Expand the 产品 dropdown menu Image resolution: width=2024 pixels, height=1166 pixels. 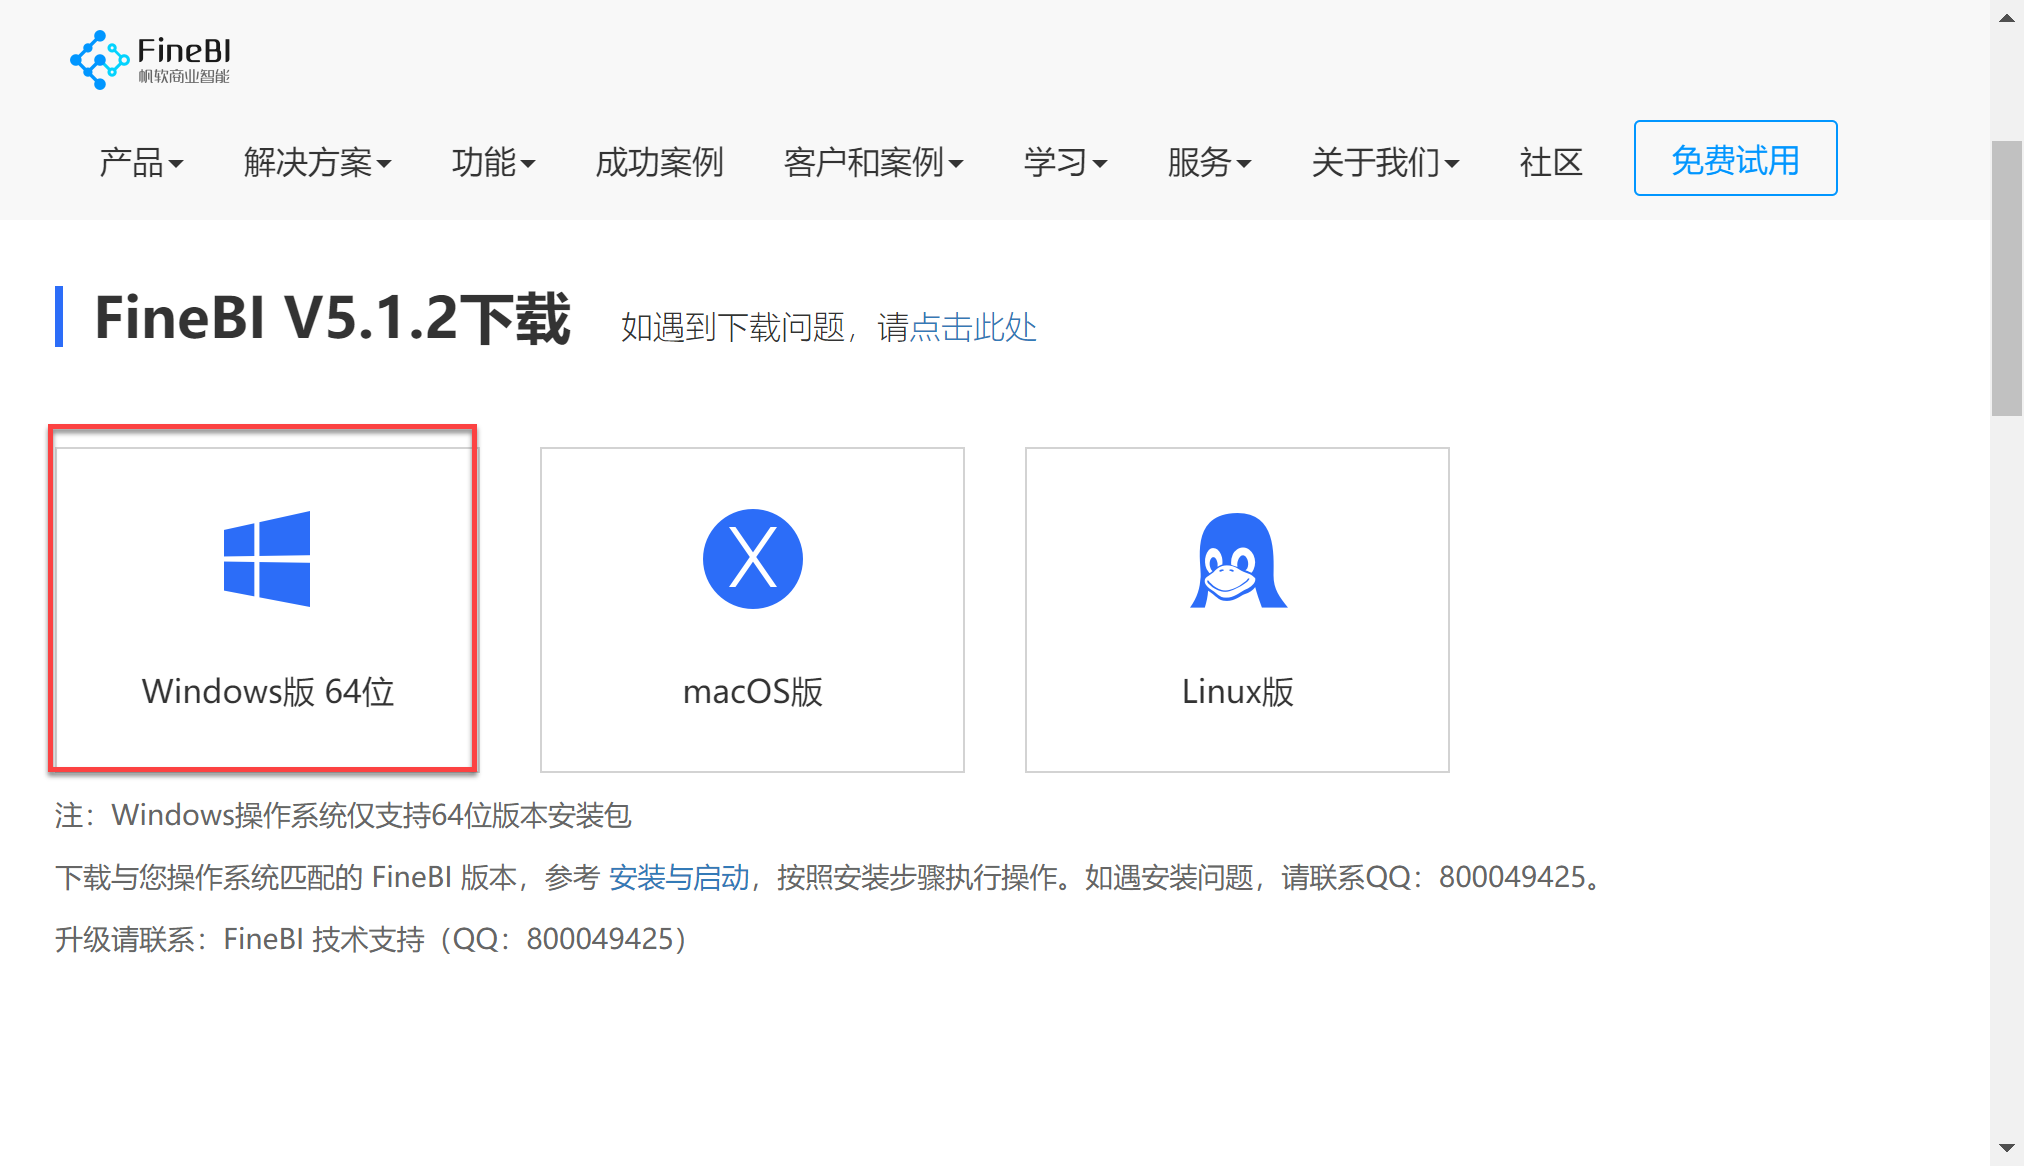coord(141,162)
